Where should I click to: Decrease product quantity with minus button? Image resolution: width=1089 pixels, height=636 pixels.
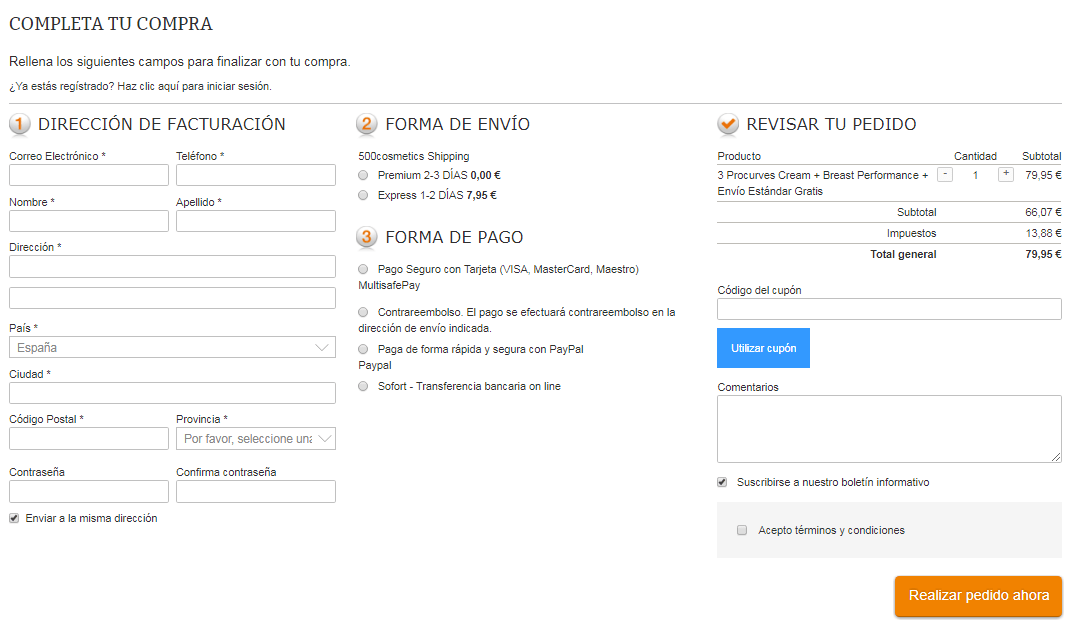945,175
